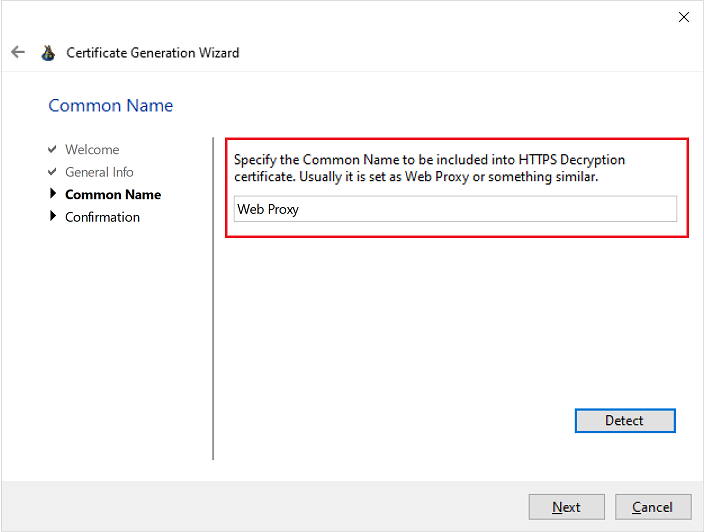The image size is (704, 532).
Task: Click the back arrow in wizard header
Action: [x=18, y=52]
